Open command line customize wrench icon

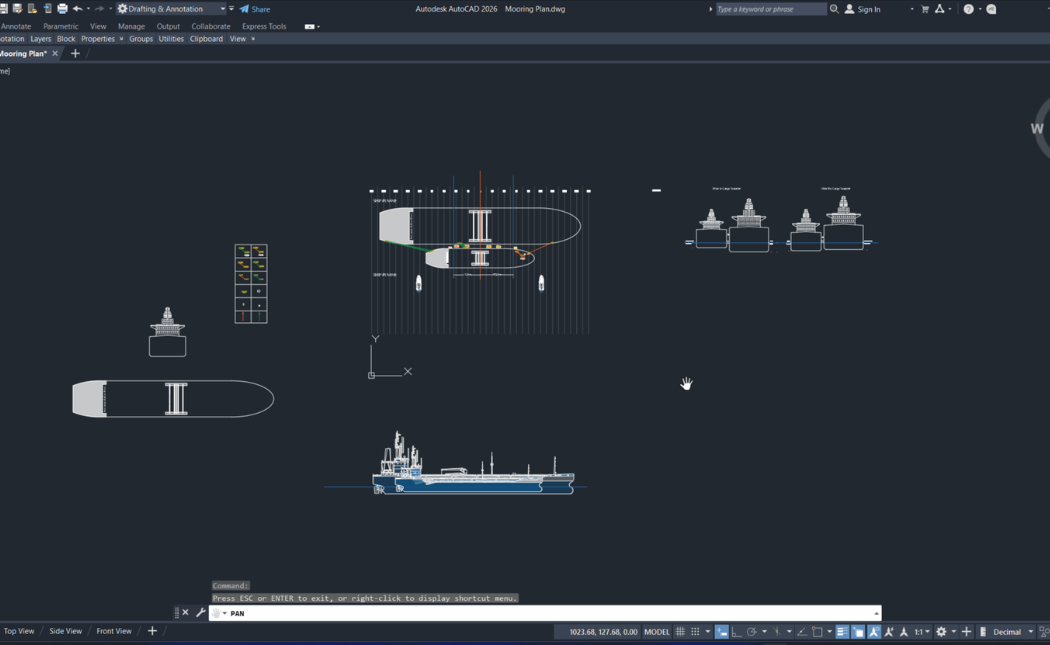(x=200, y=613)
